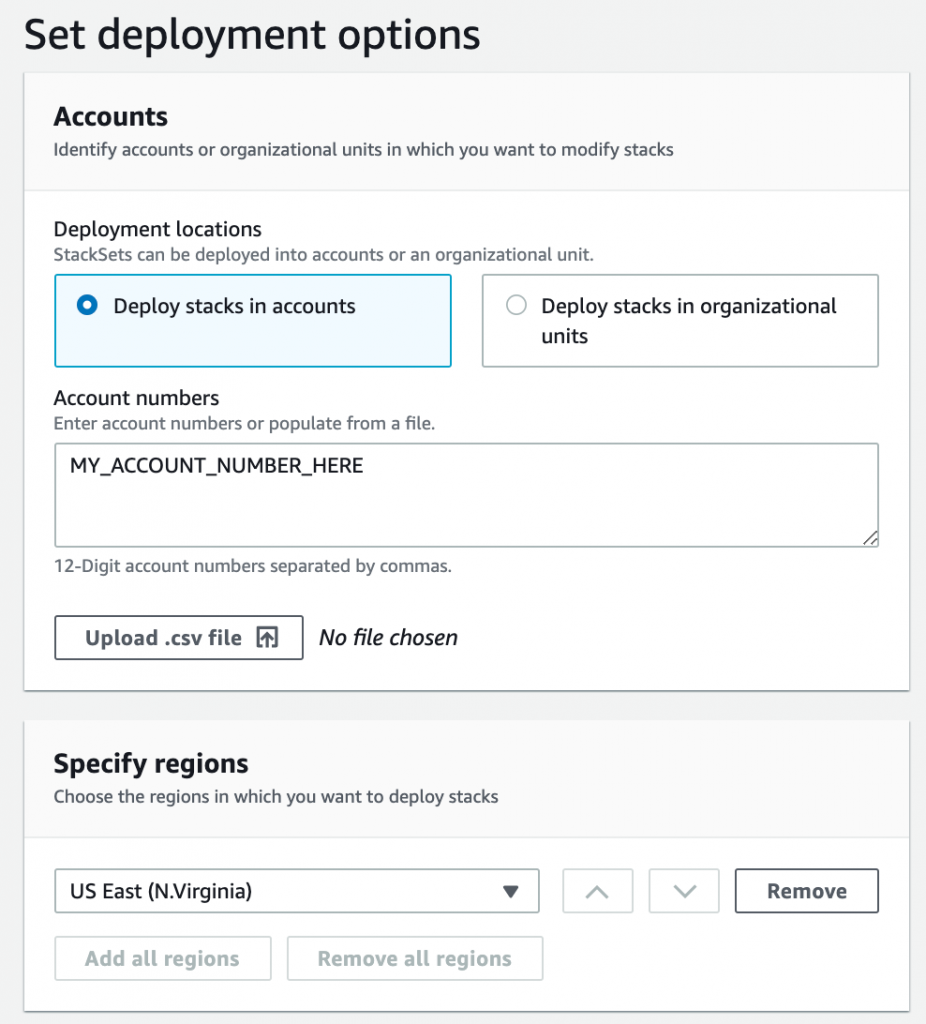The width and height of the screenshot is (926, 1024).
Task: Click the upload arrow icon on the .csv button
Action: coord(267,638)
